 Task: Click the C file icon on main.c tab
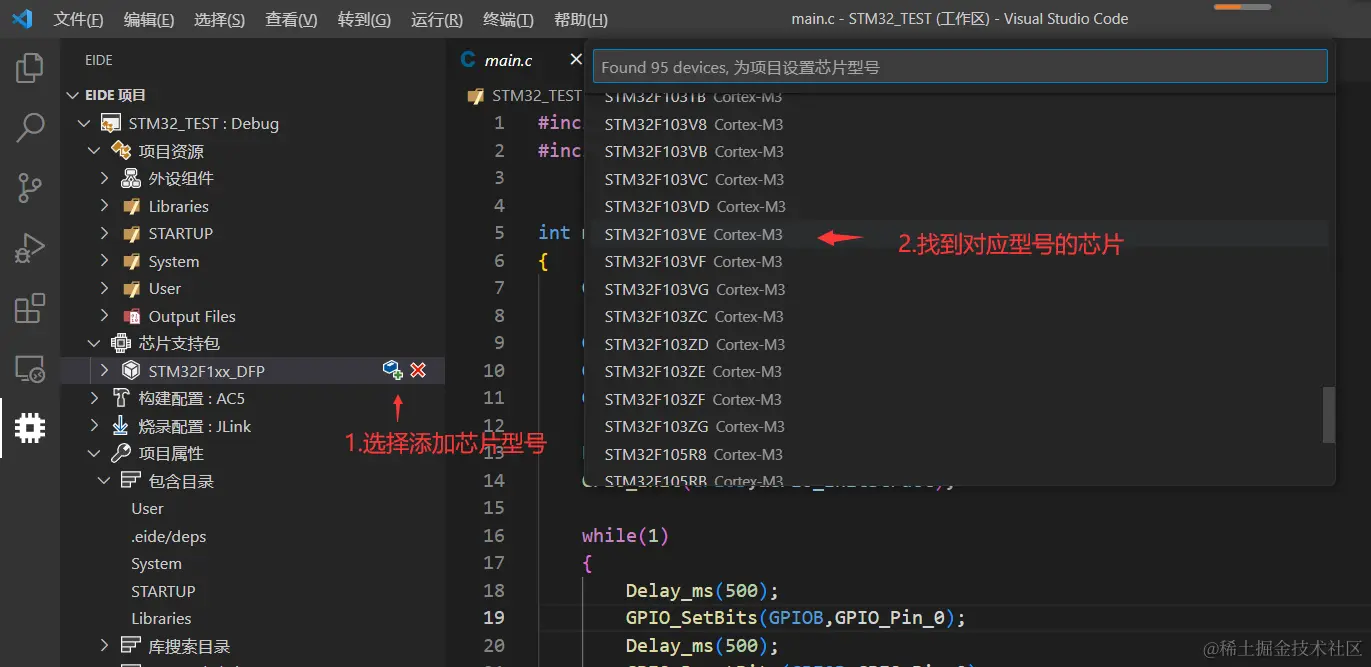(x=468, y=60)
